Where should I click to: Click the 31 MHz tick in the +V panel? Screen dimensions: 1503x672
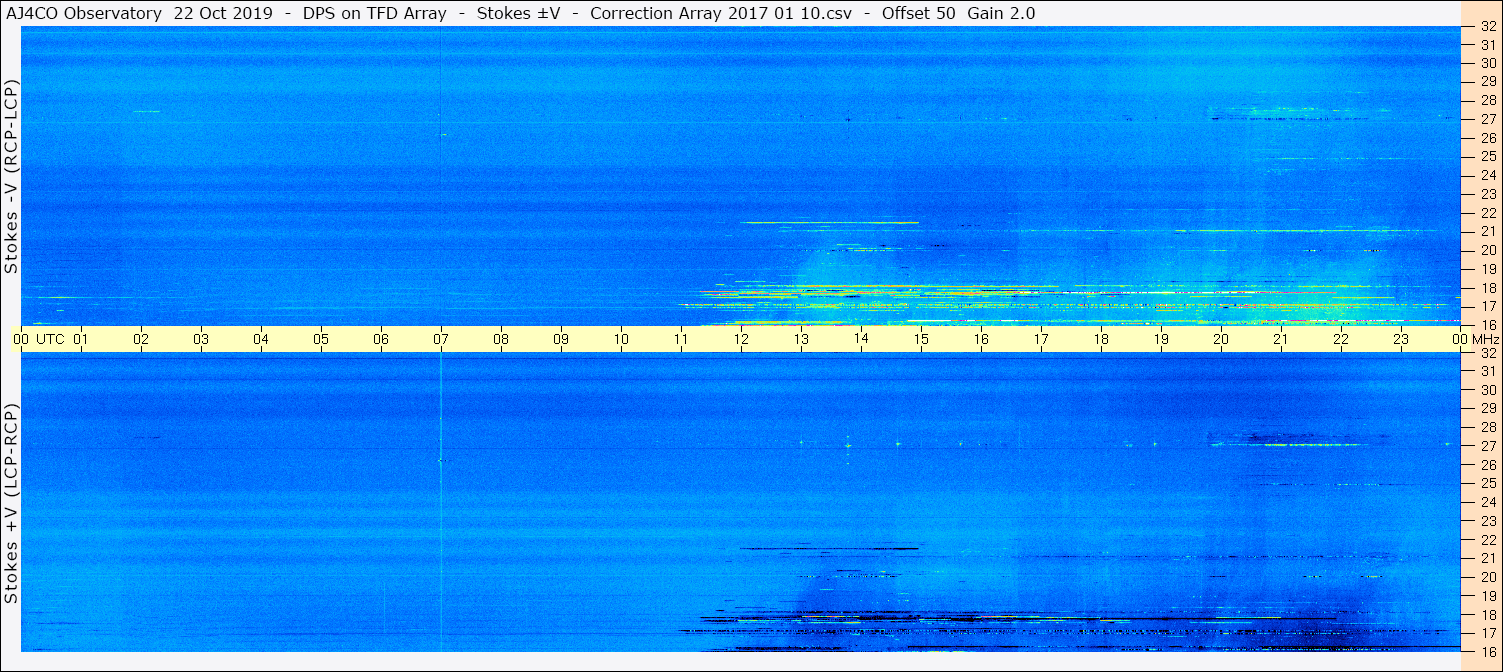coord(1488,371)
